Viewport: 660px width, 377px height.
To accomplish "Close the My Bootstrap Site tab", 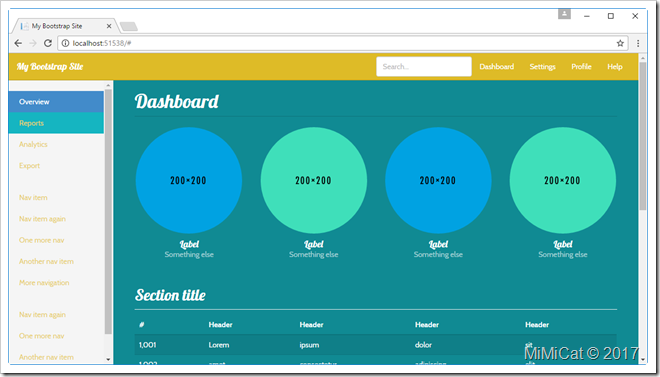I will coord(109,26).
